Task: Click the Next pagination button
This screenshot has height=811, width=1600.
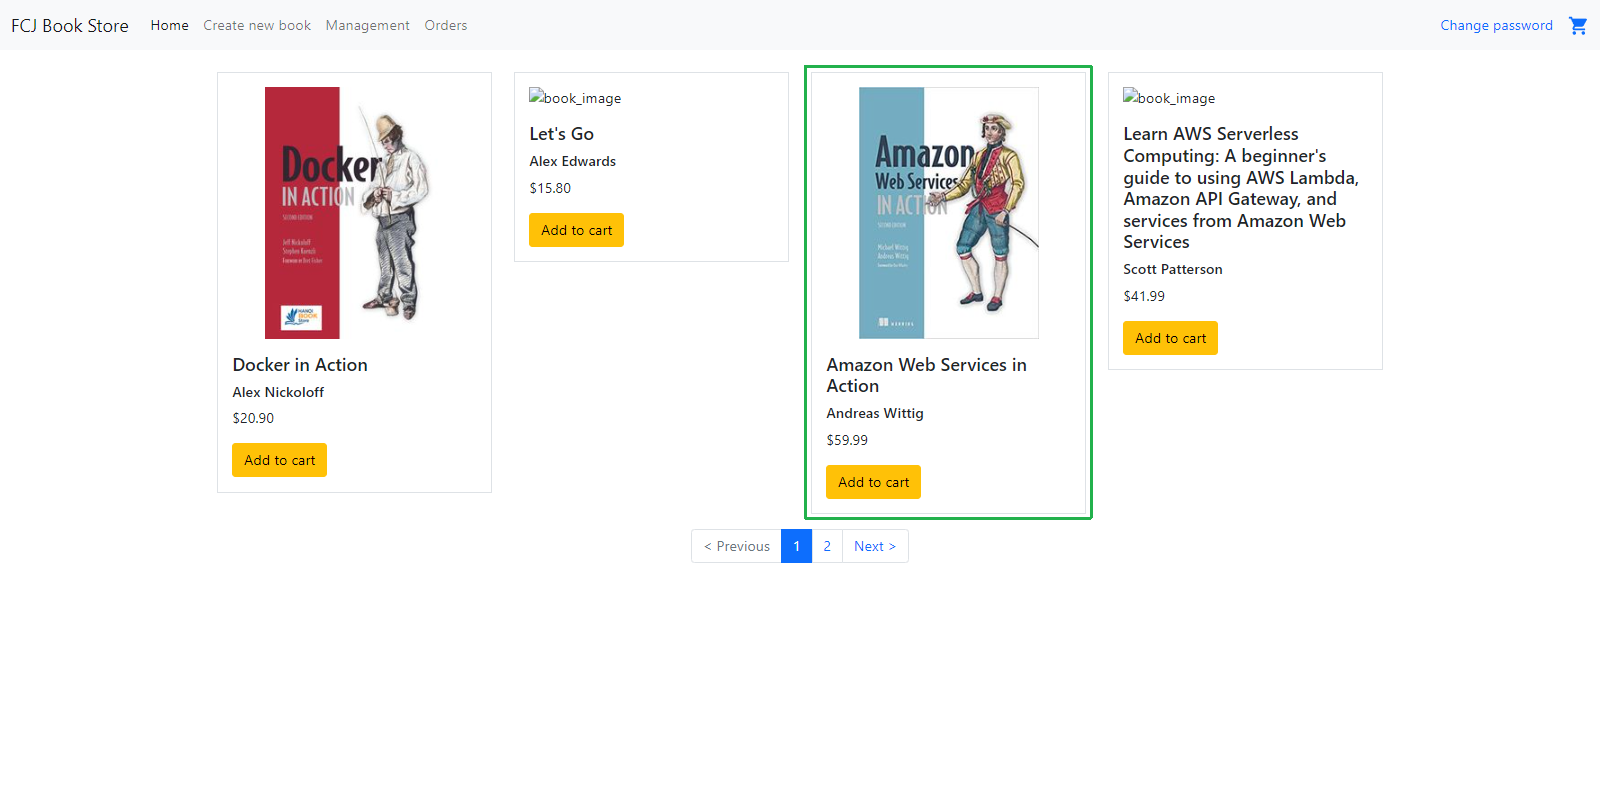Action: click(x=875, y=546)
